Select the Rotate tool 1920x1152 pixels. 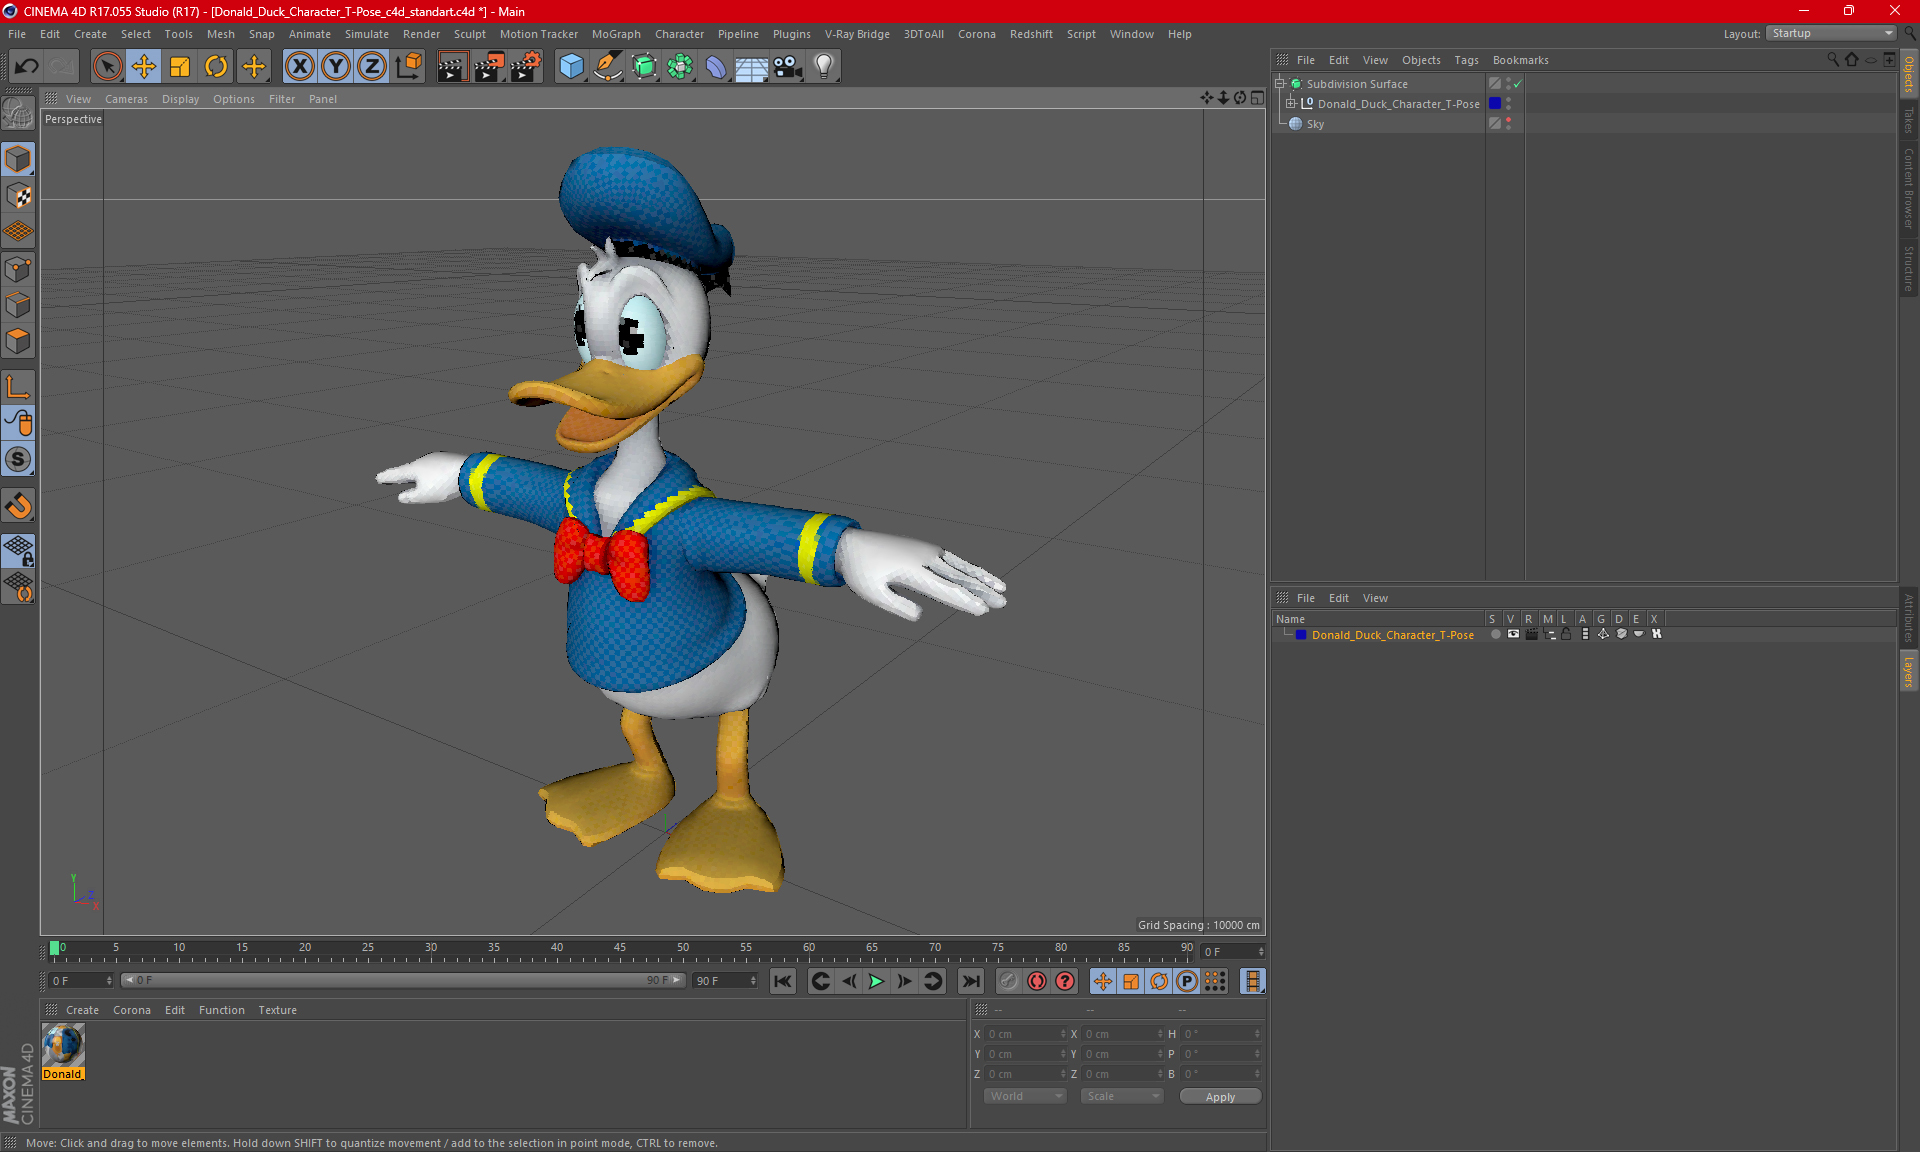coord(216,67)
